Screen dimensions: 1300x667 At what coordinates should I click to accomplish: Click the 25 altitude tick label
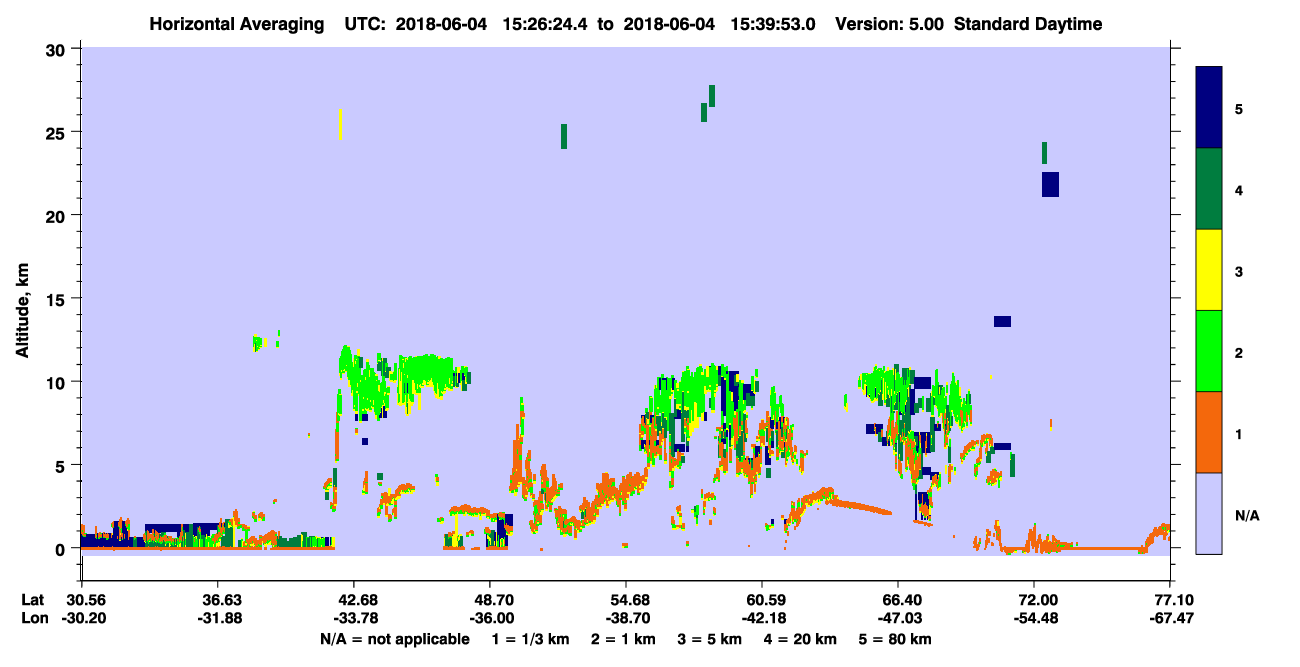point(58,132)
